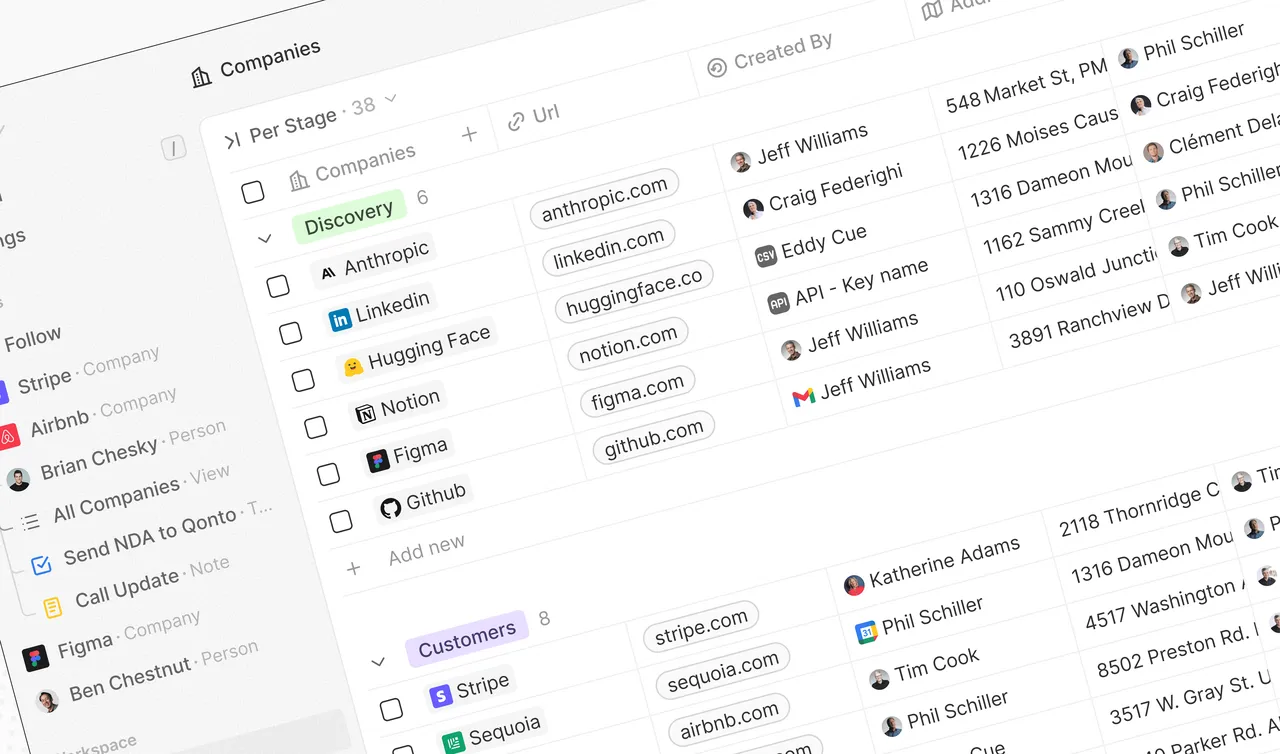Click the Hugging Face emoji logo
Image resolution: width=1280 pixels, height=754 pixels.
(x=353, y=367)
